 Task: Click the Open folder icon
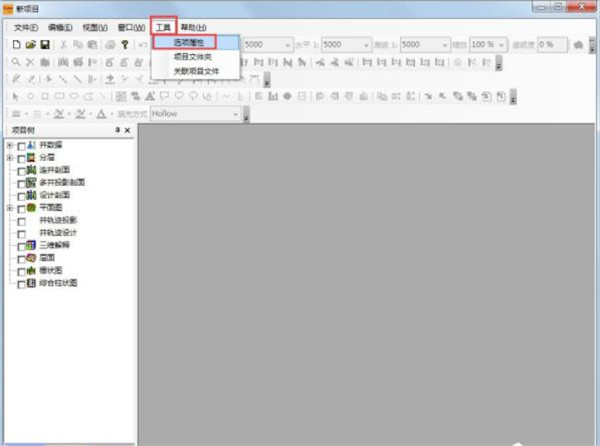click(30, 45)
